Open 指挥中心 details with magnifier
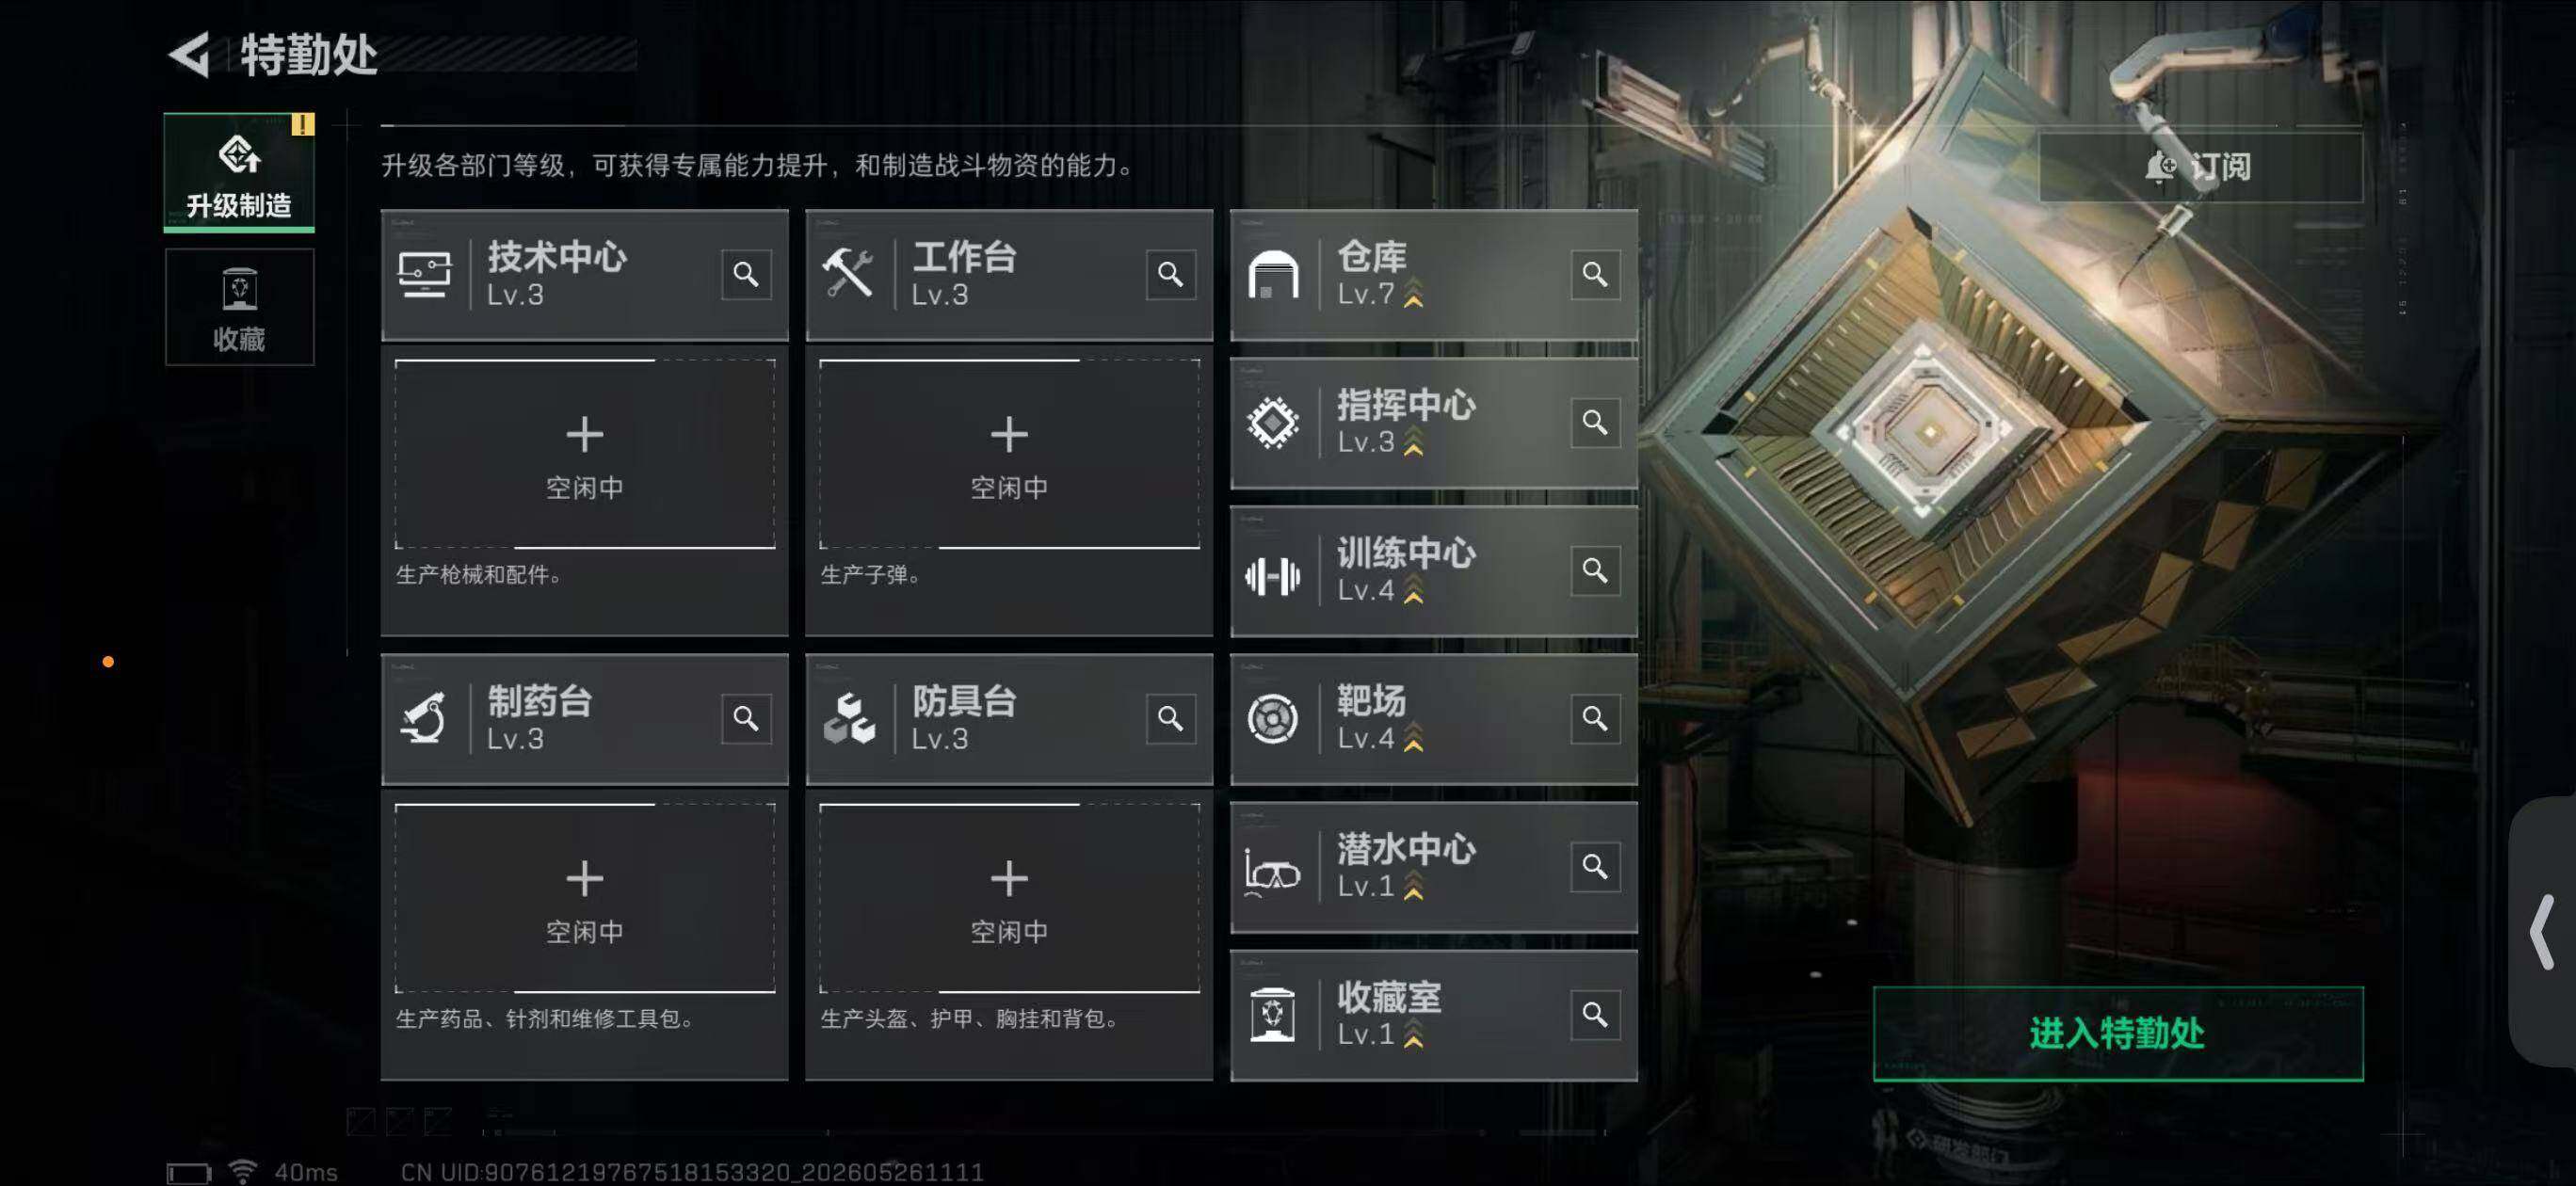2576x1186 pixels. pos(1595,422)
